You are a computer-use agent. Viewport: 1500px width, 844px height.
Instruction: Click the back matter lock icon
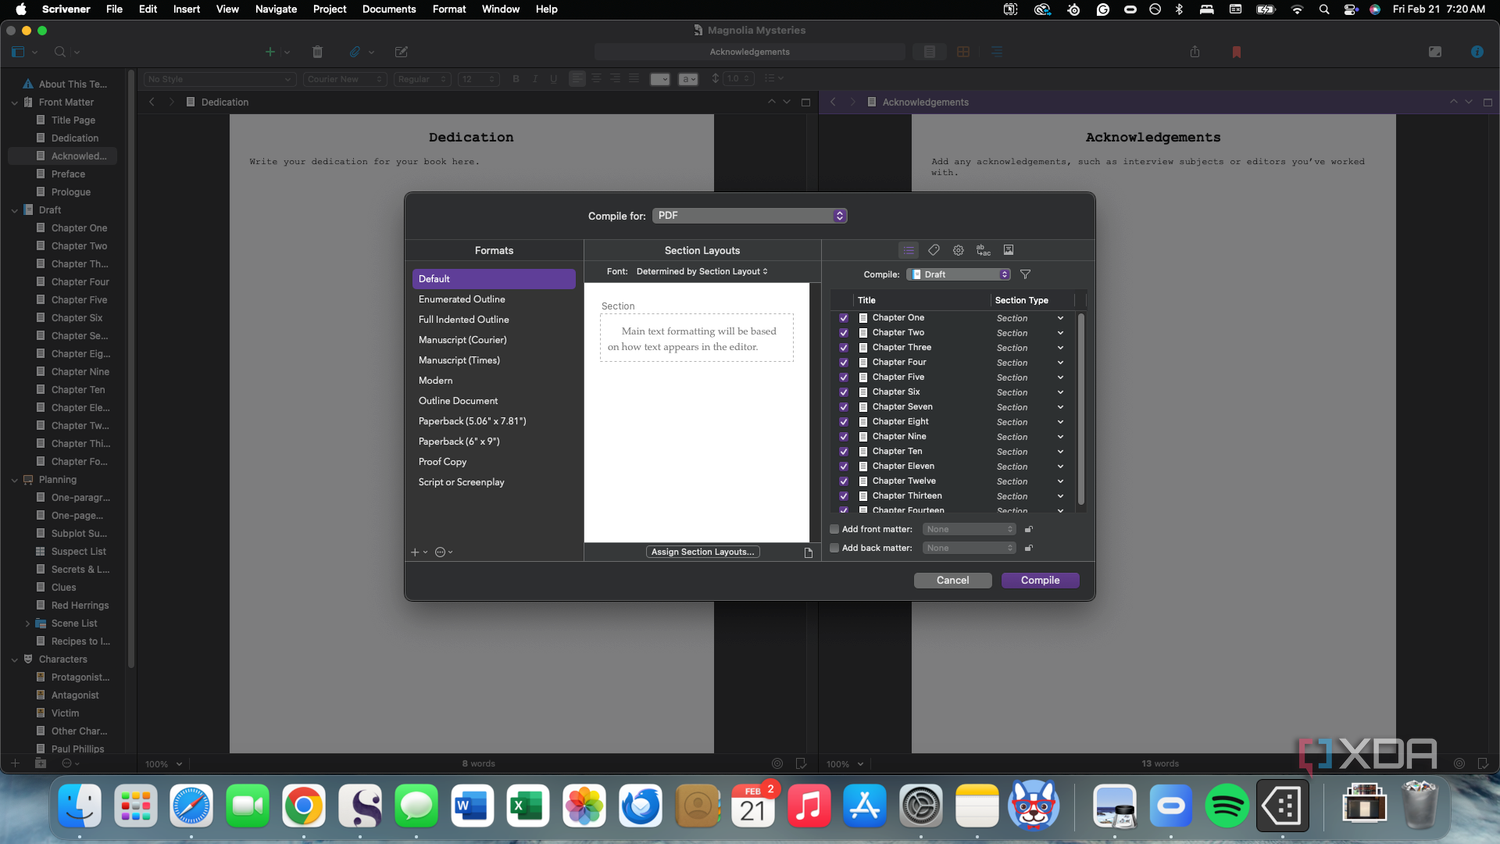point(1028,548)
